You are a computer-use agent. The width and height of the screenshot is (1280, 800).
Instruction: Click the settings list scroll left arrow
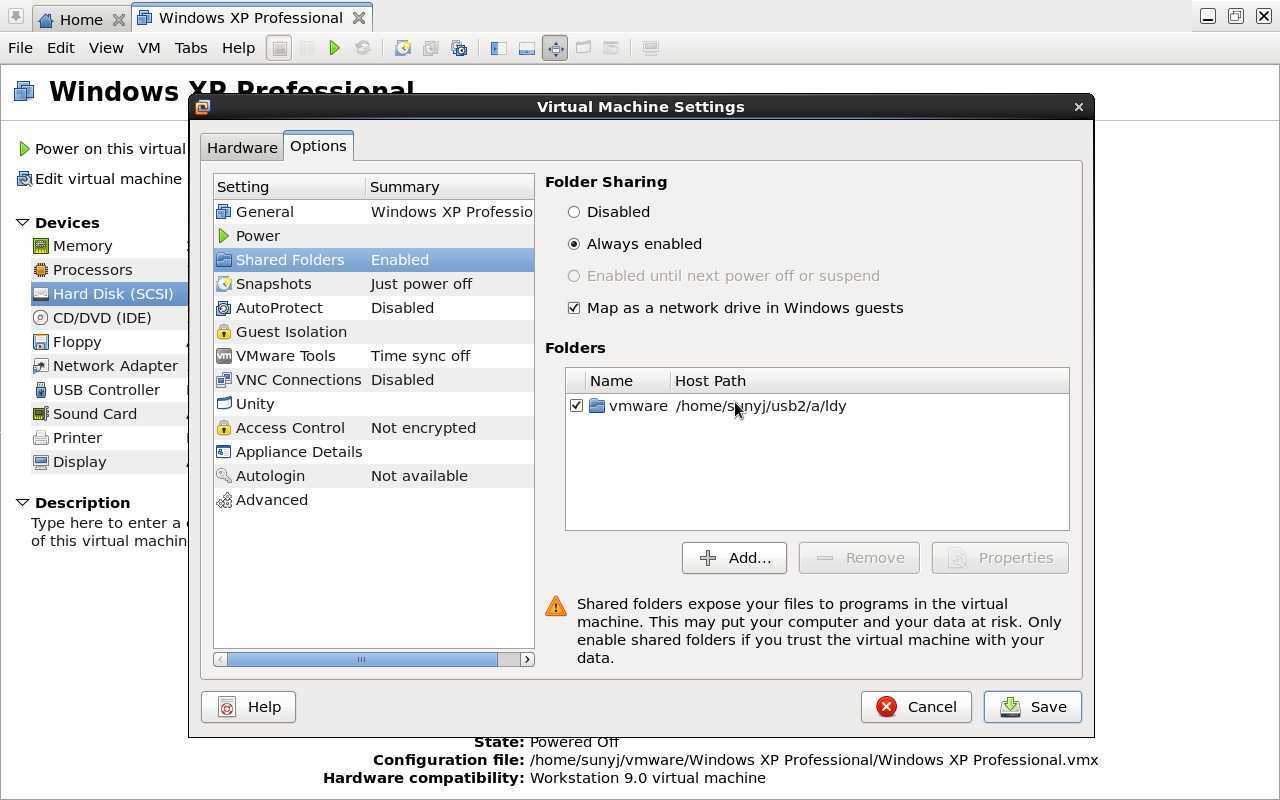(x=220, y=659)
